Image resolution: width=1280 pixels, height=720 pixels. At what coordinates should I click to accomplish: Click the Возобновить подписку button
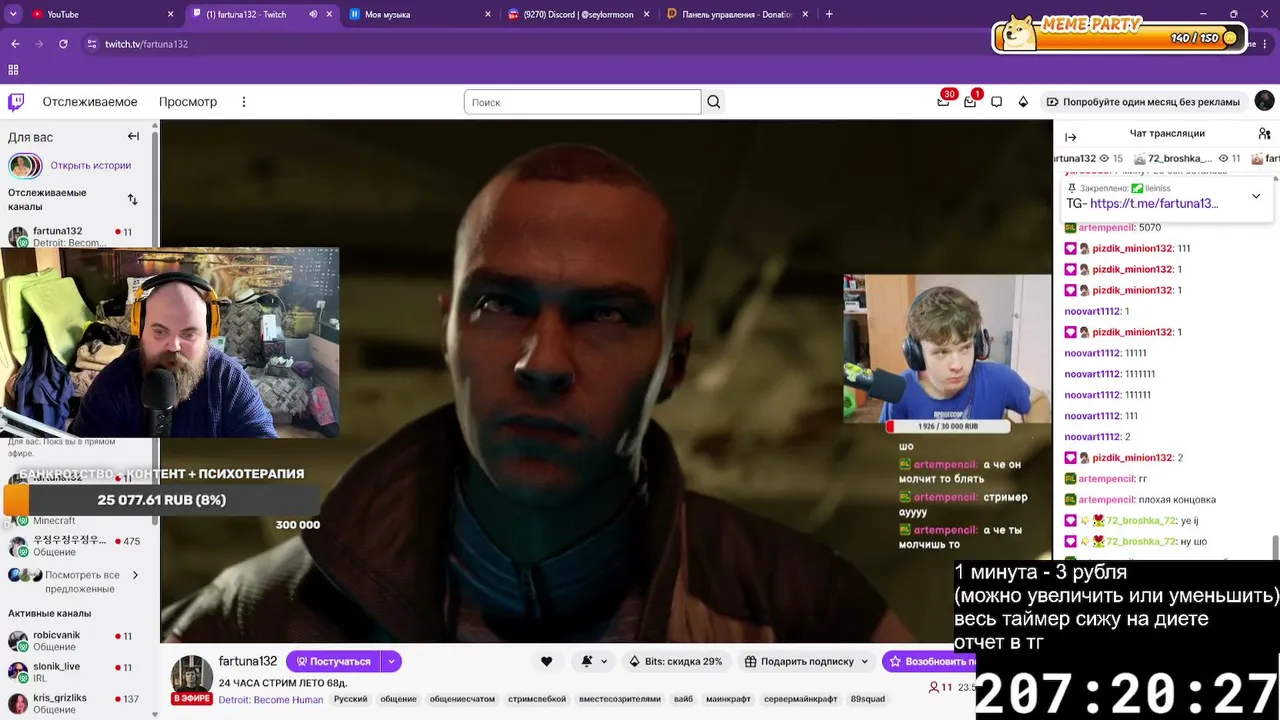click(929, 661)
